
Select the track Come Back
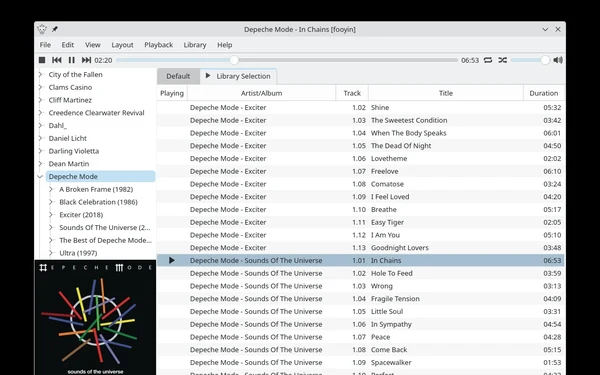[360, 350]
